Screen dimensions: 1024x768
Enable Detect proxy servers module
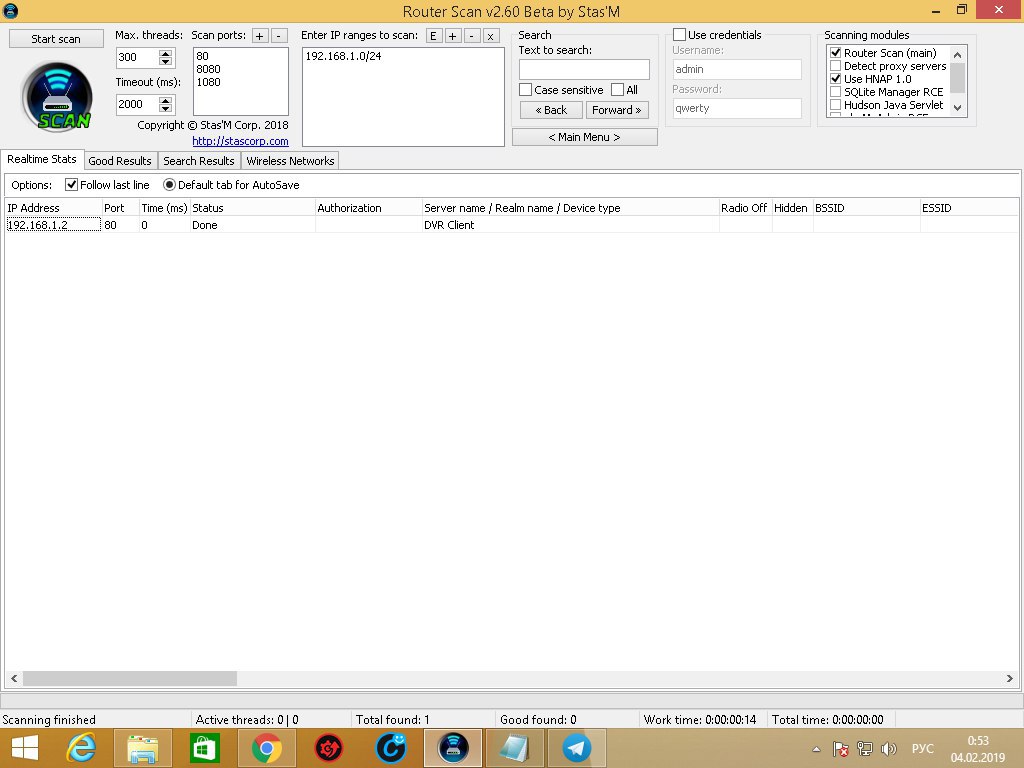pos(835,66)
